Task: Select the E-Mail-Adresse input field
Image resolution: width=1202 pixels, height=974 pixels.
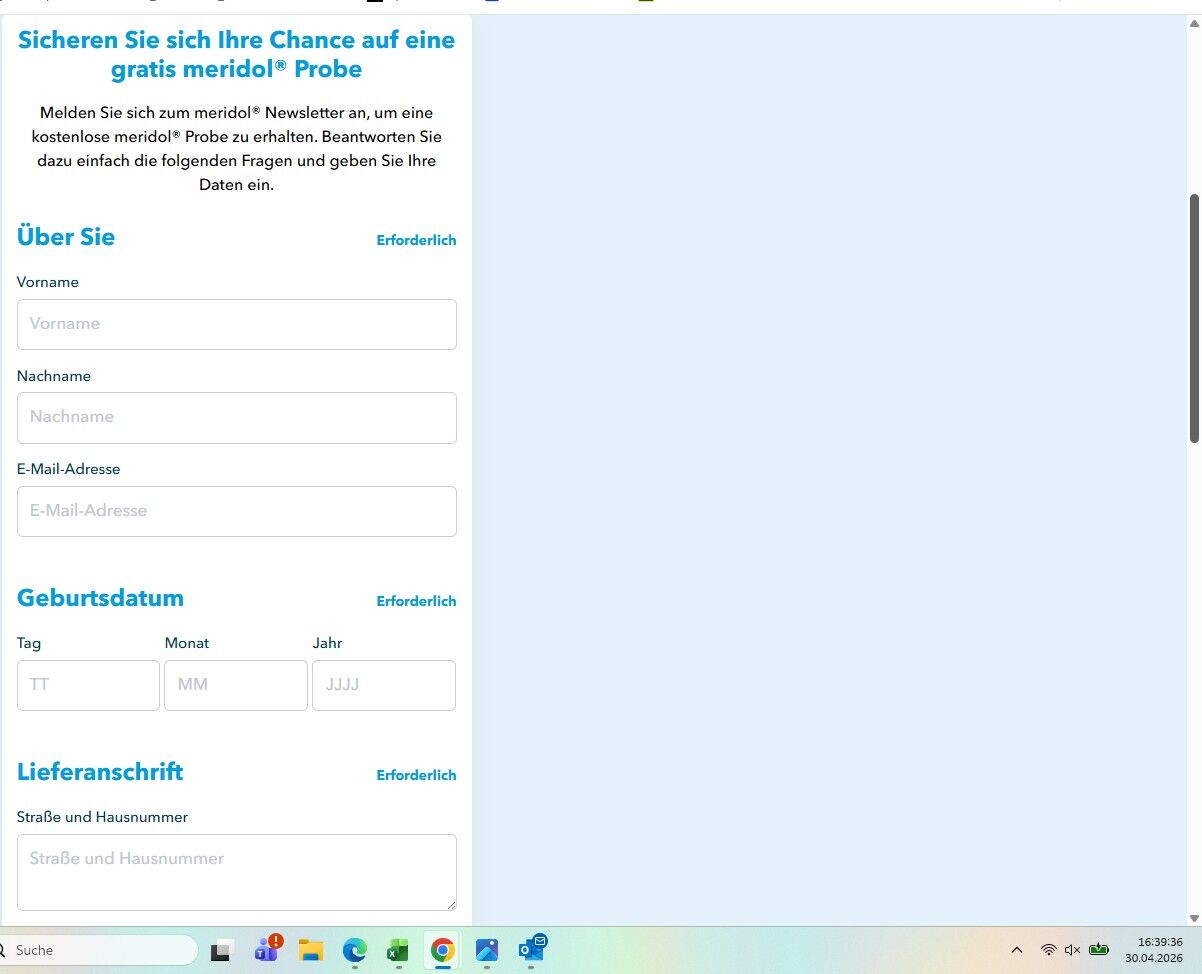Action: 236,511
